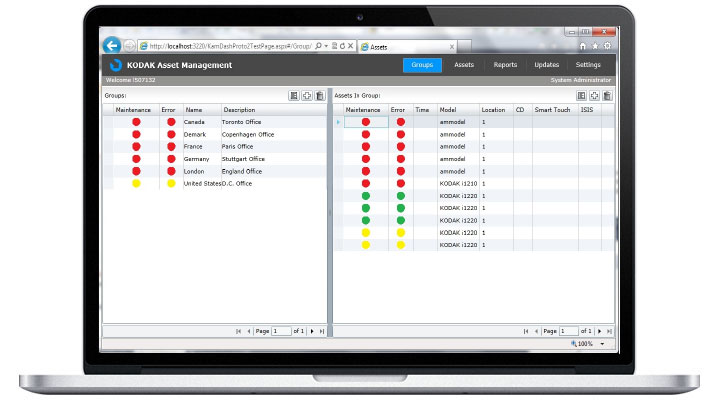Select the United States group row
Image resolution: width=720 pixels, height=400 pixels.
coord(215,183)
